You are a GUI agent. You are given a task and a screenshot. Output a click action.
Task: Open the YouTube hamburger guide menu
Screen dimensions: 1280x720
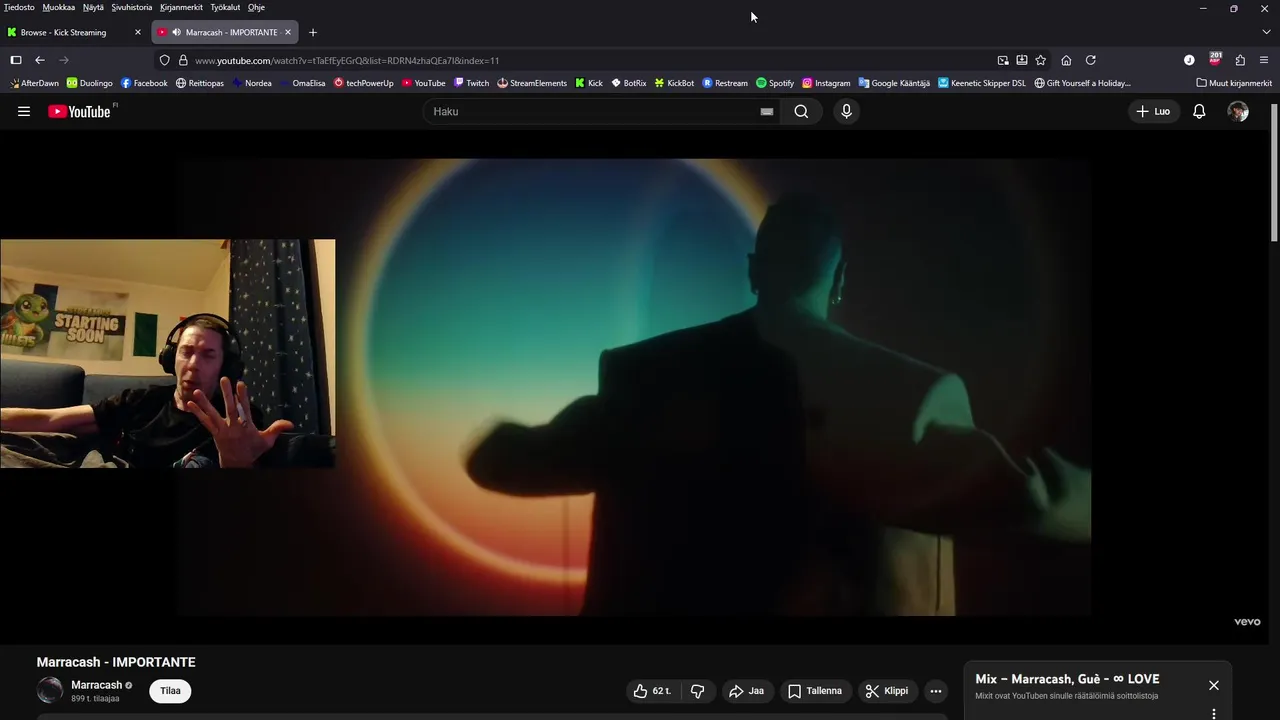coord(24,111)
